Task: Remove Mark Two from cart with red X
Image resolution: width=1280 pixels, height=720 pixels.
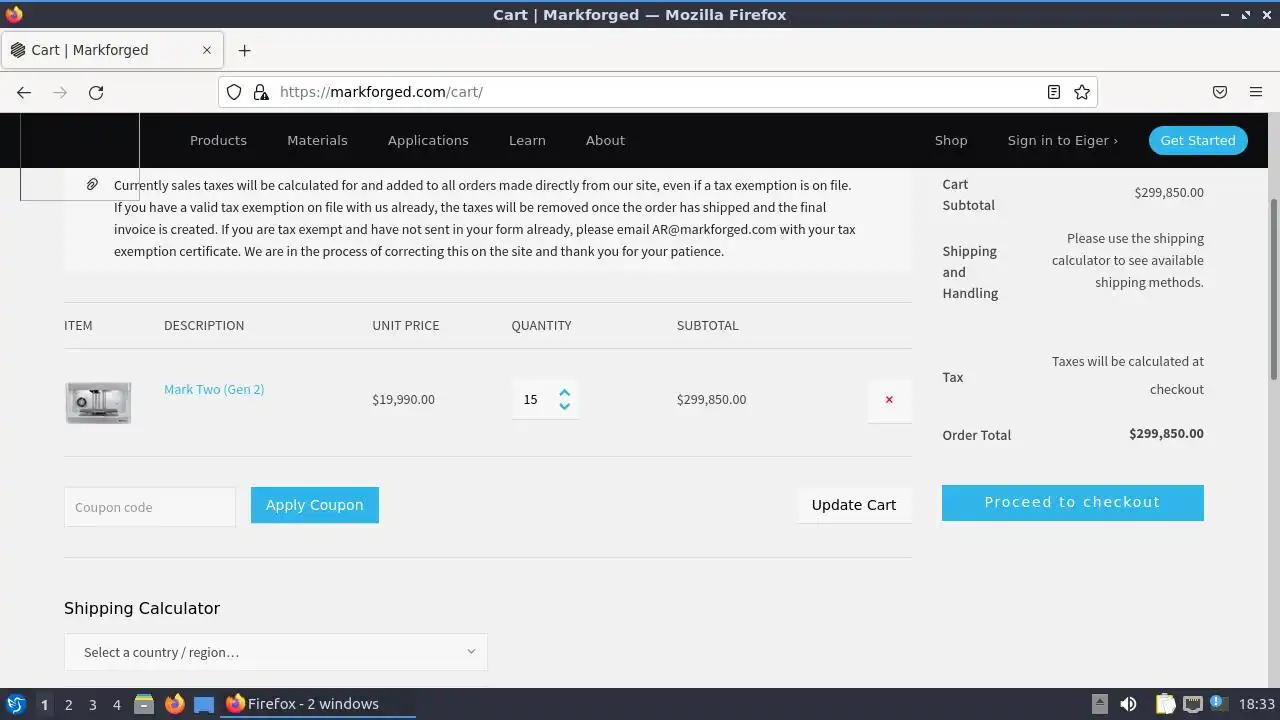Action: (889, 399)
